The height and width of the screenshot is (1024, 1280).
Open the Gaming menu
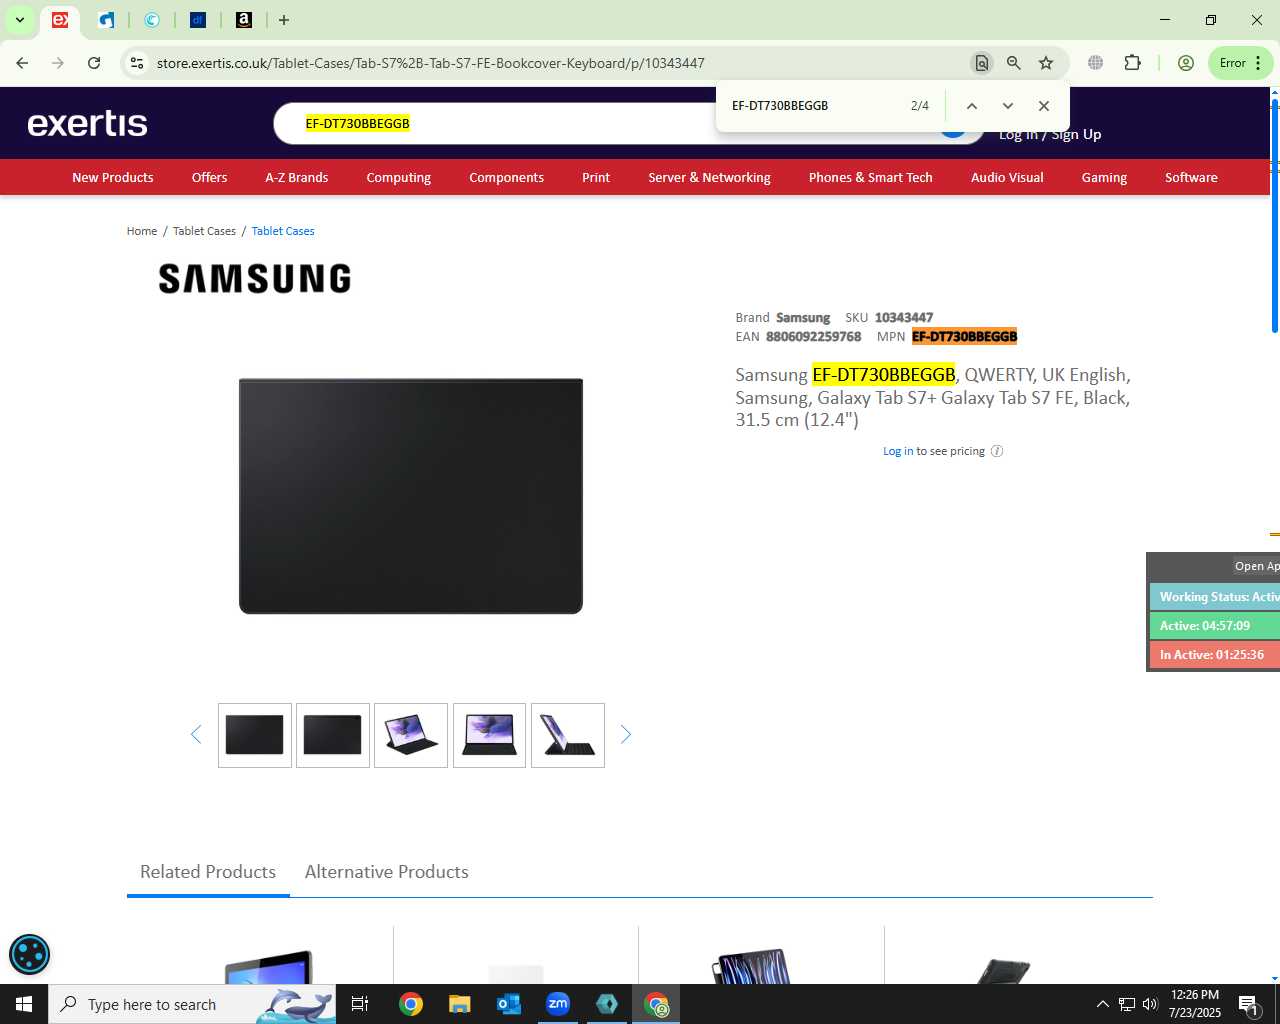click(x=1104, y=177)
